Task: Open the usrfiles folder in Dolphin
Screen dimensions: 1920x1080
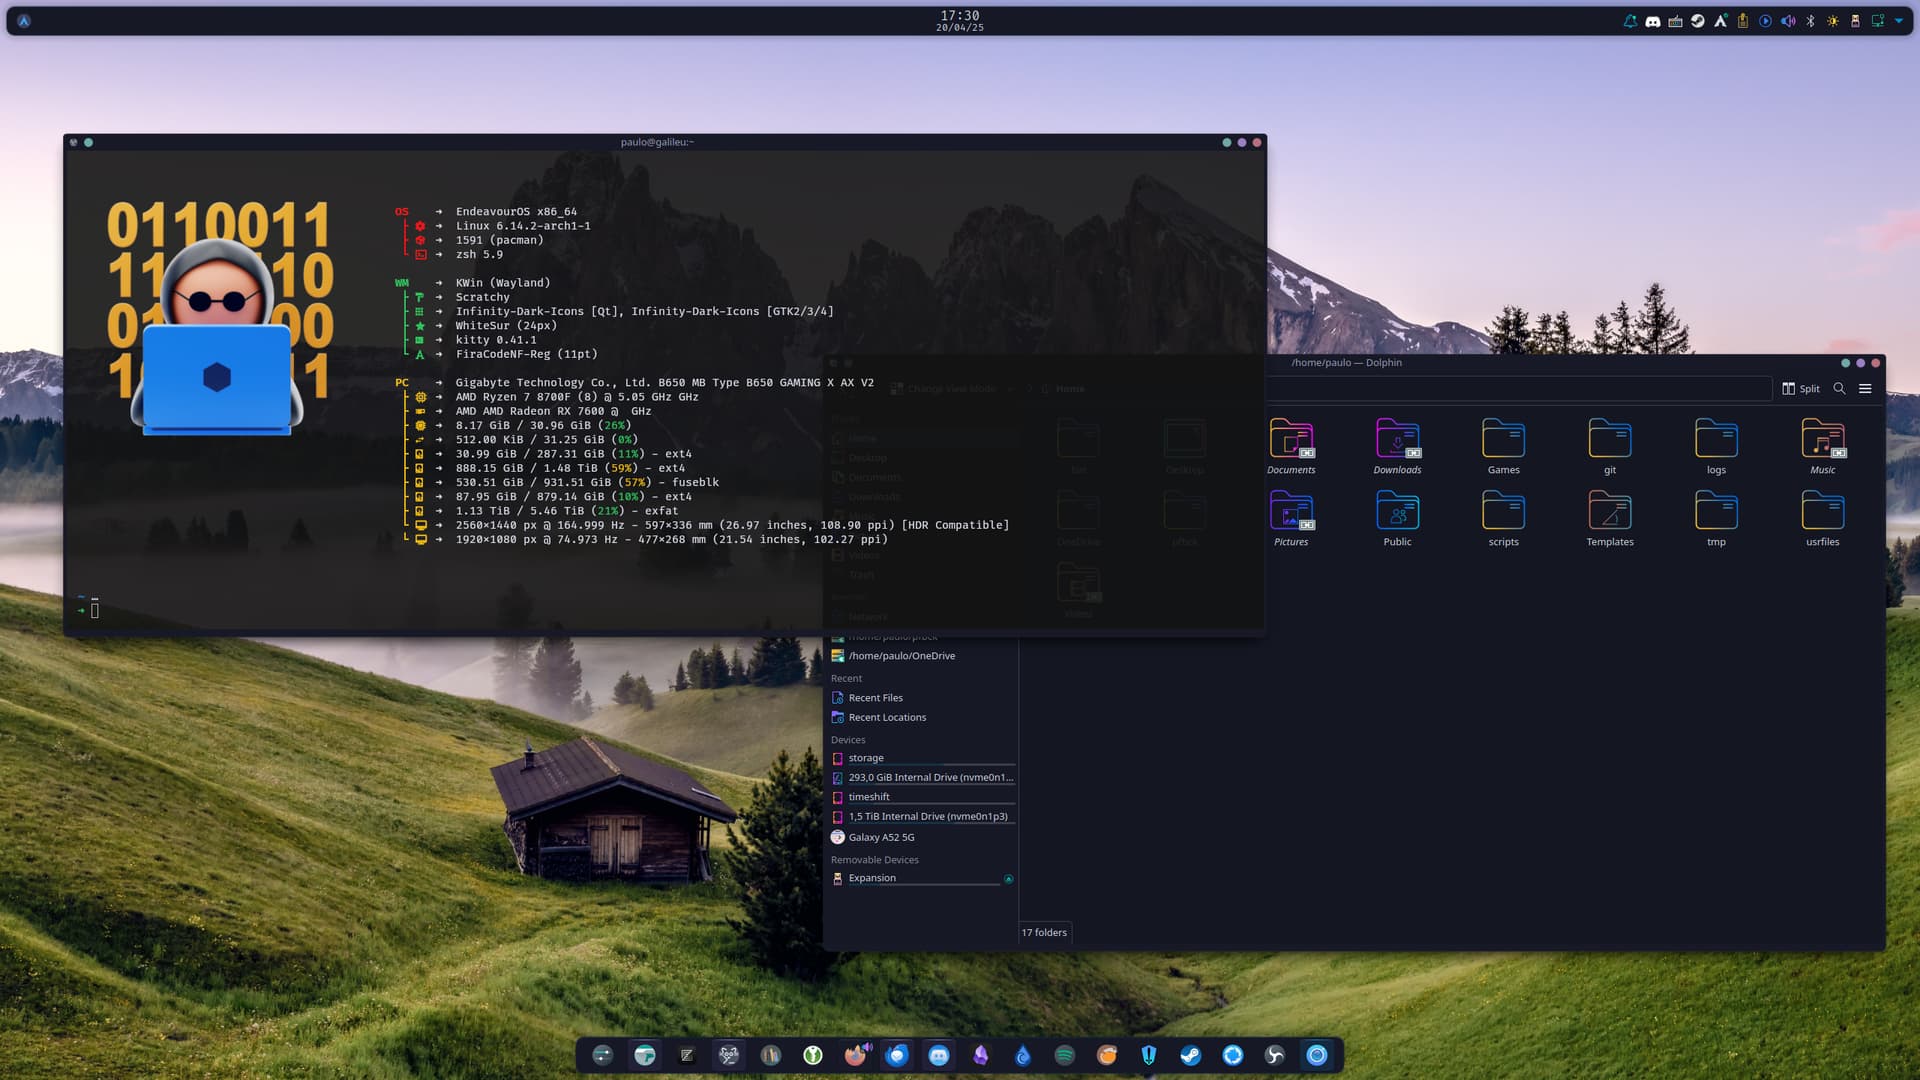Action: tap(1822, 518)
